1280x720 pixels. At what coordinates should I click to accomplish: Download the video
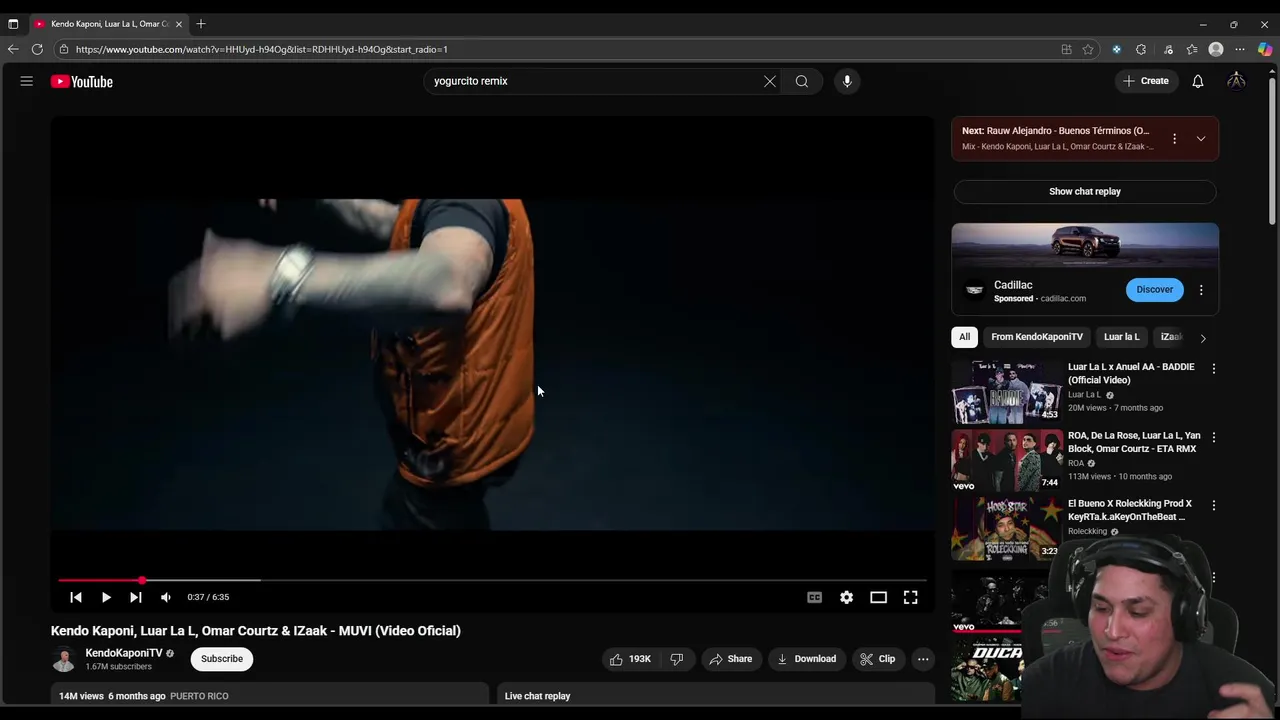807,659
